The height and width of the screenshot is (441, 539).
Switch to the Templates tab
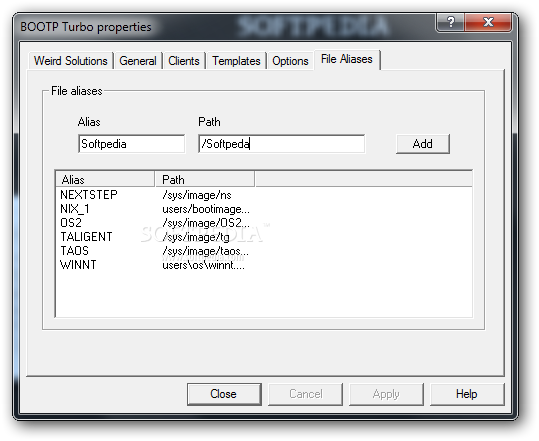click(x=236, y=61)
